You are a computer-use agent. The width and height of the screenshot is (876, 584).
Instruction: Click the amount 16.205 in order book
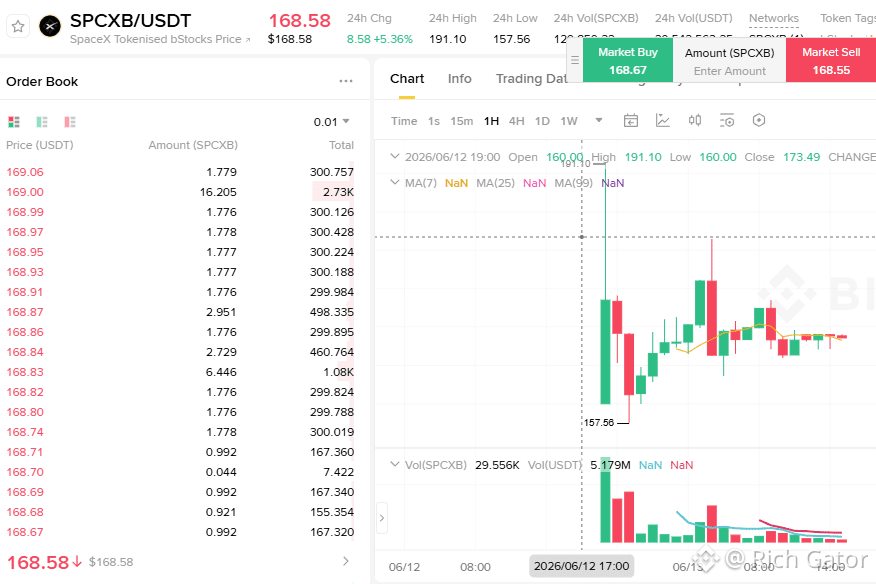pyautogui.click(x=218, y=192)
